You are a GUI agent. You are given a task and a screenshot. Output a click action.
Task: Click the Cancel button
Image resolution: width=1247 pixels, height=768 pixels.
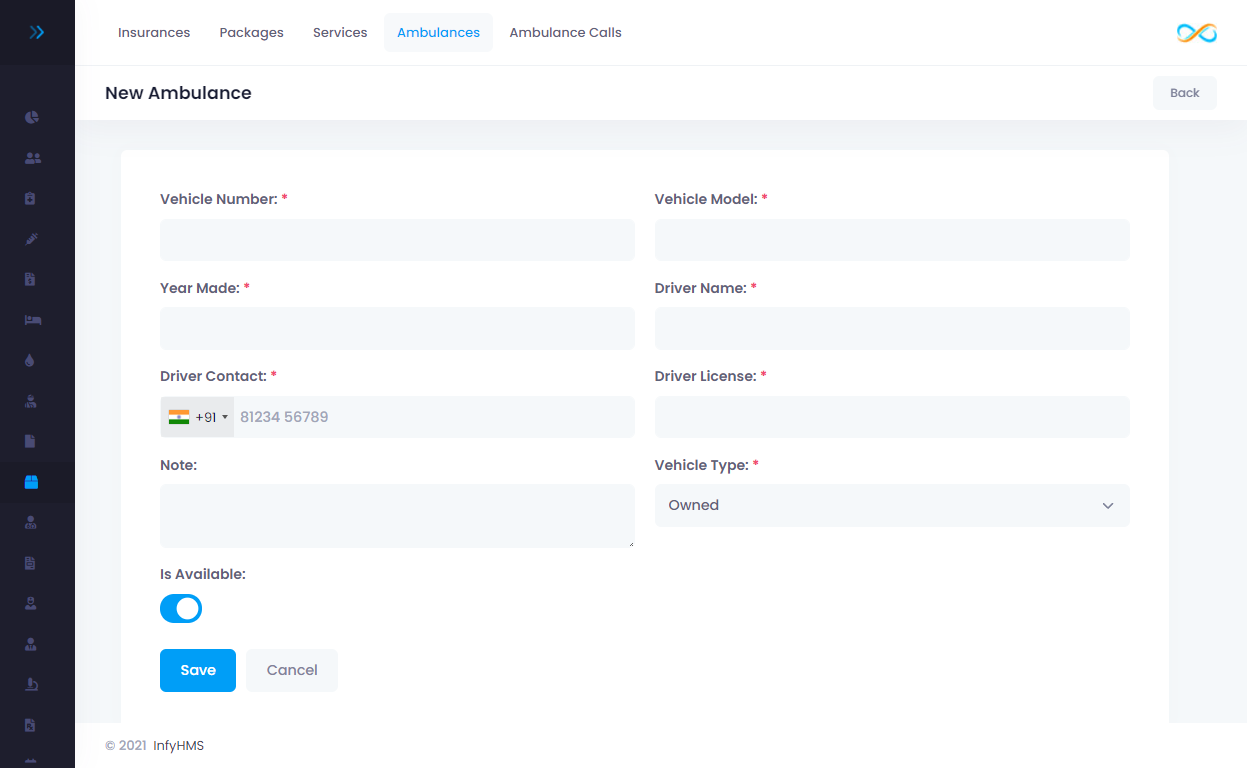292,670
